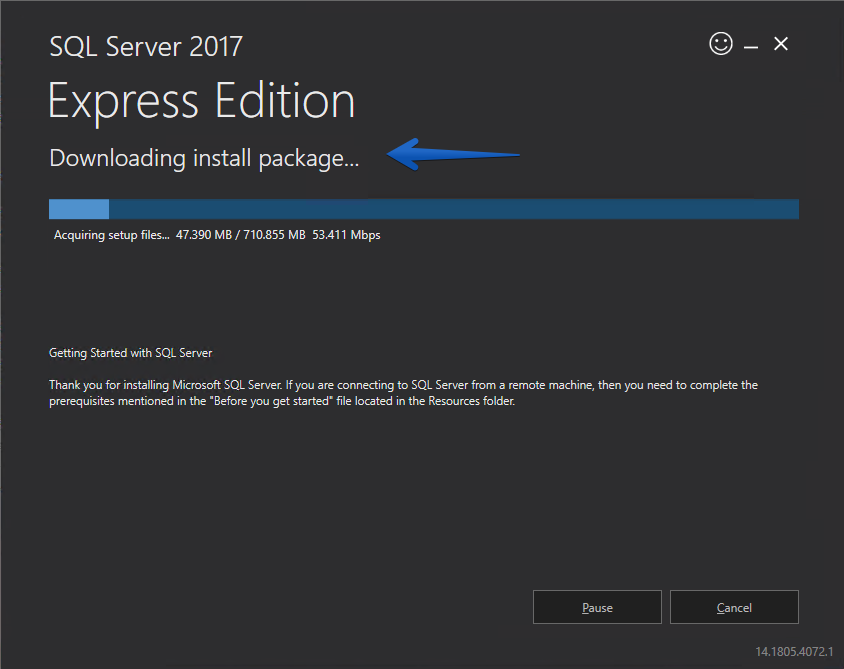
Task: Click the filled portion of progress bar
Action: click(79, 209)
